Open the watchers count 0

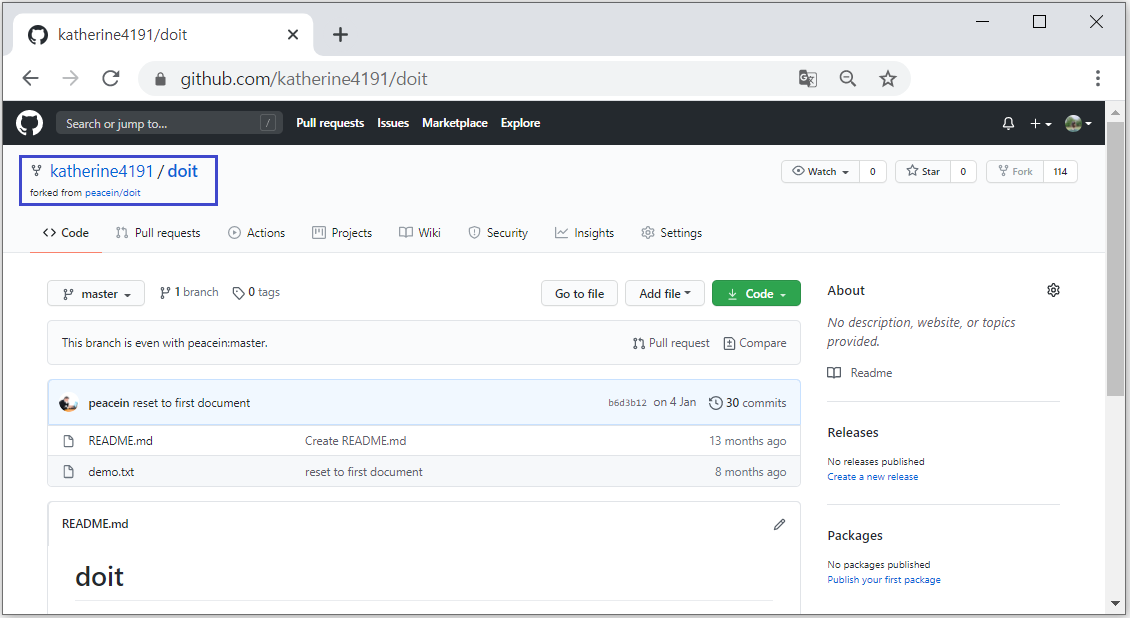click(872, 171)
